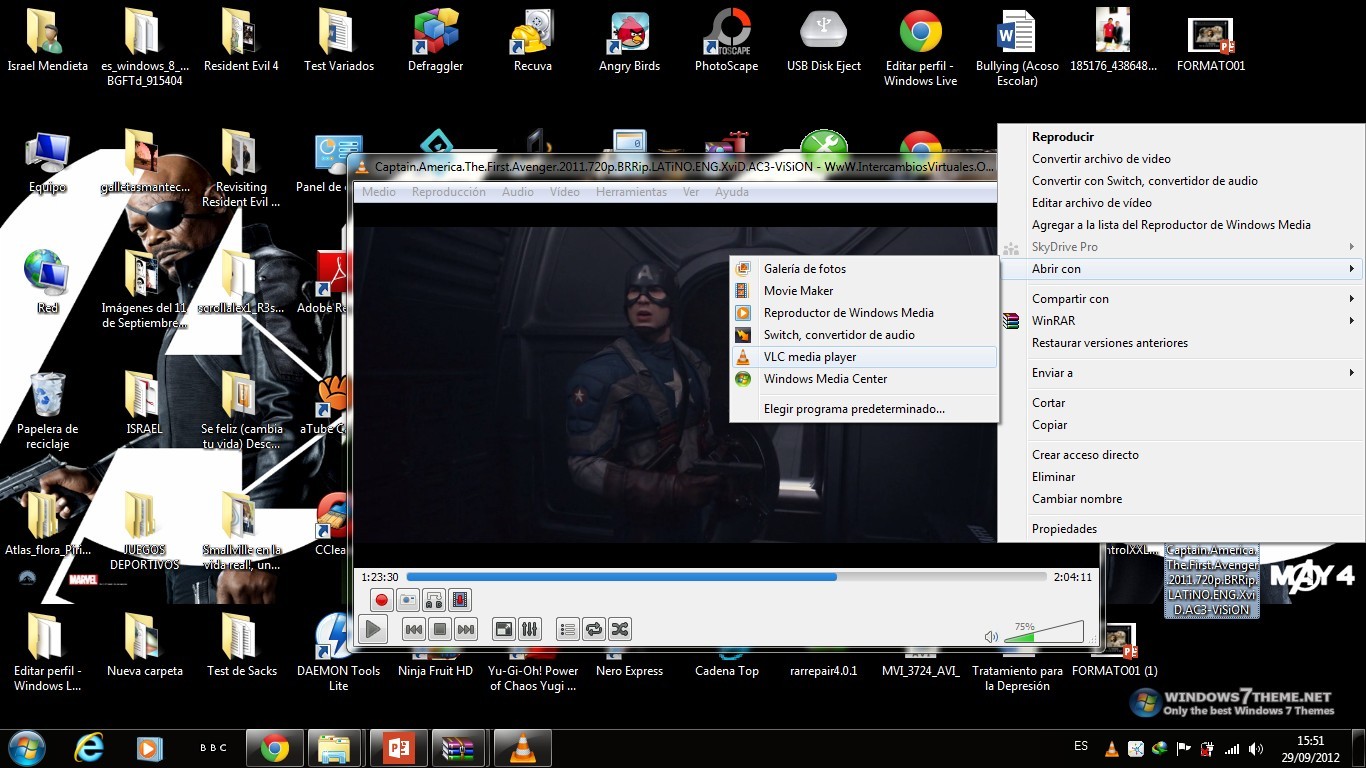Open the Equipo desktop icon

click(48, 162)
